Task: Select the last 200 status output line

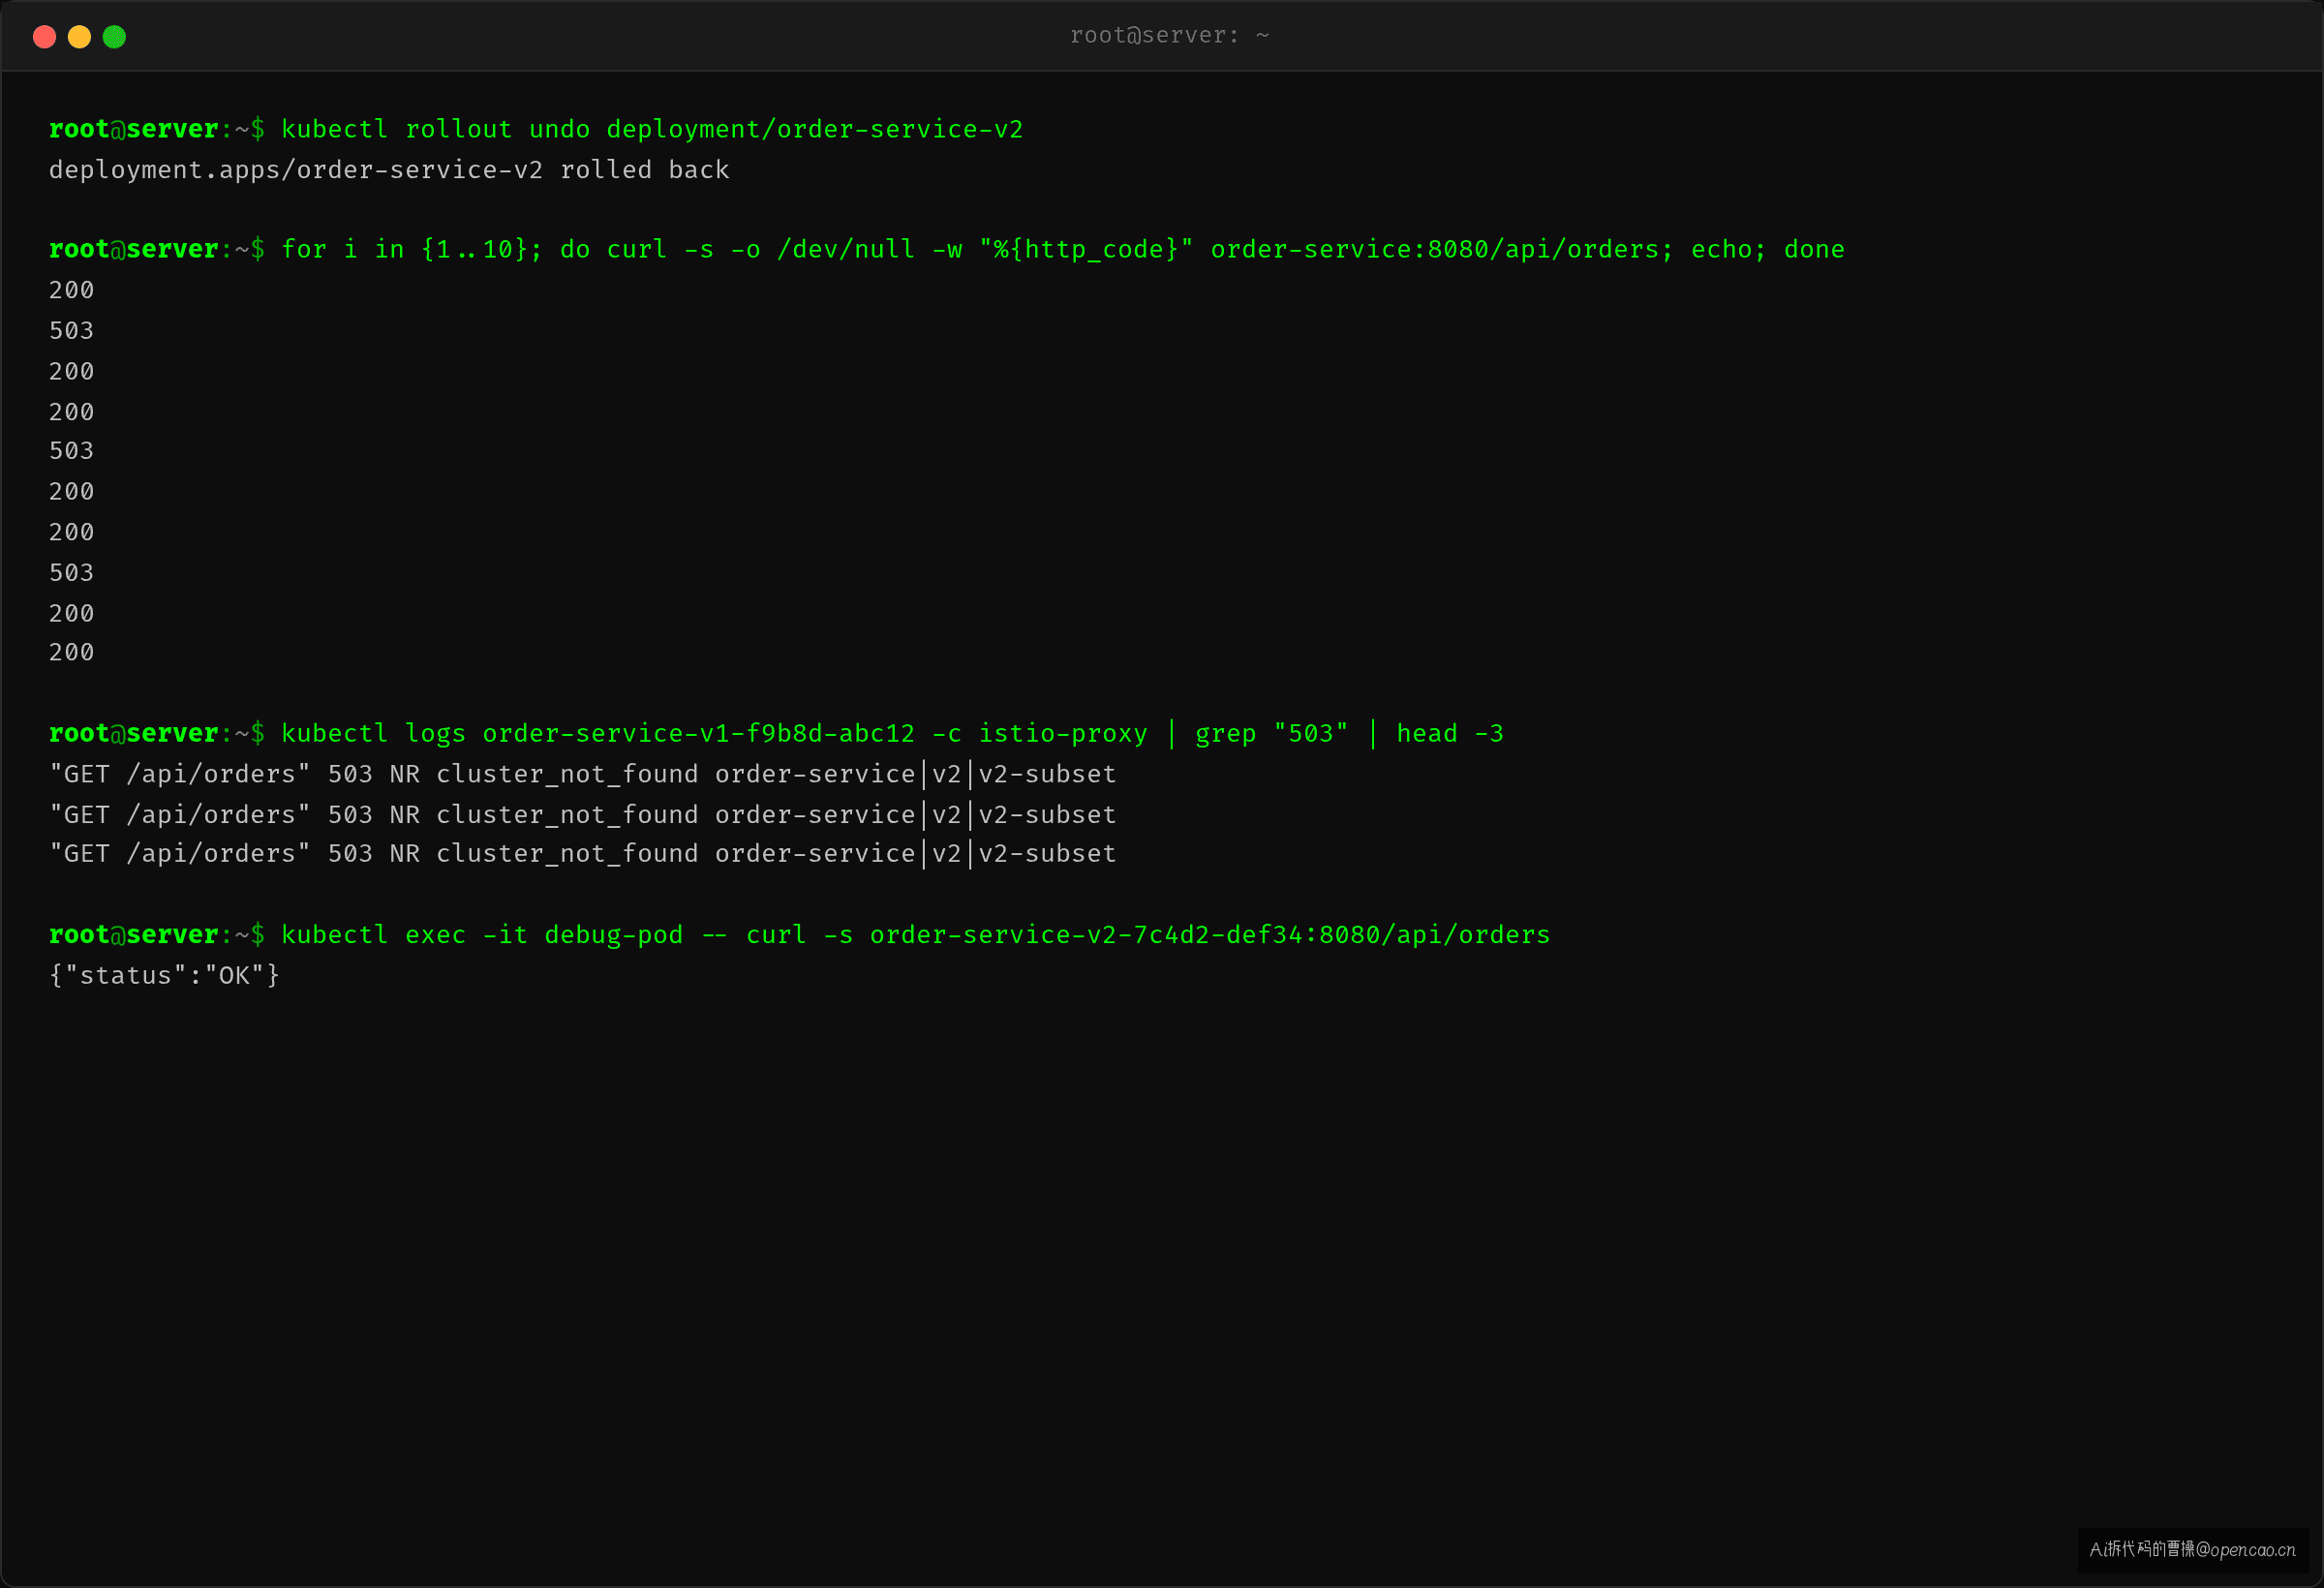Action: point(72,653)
